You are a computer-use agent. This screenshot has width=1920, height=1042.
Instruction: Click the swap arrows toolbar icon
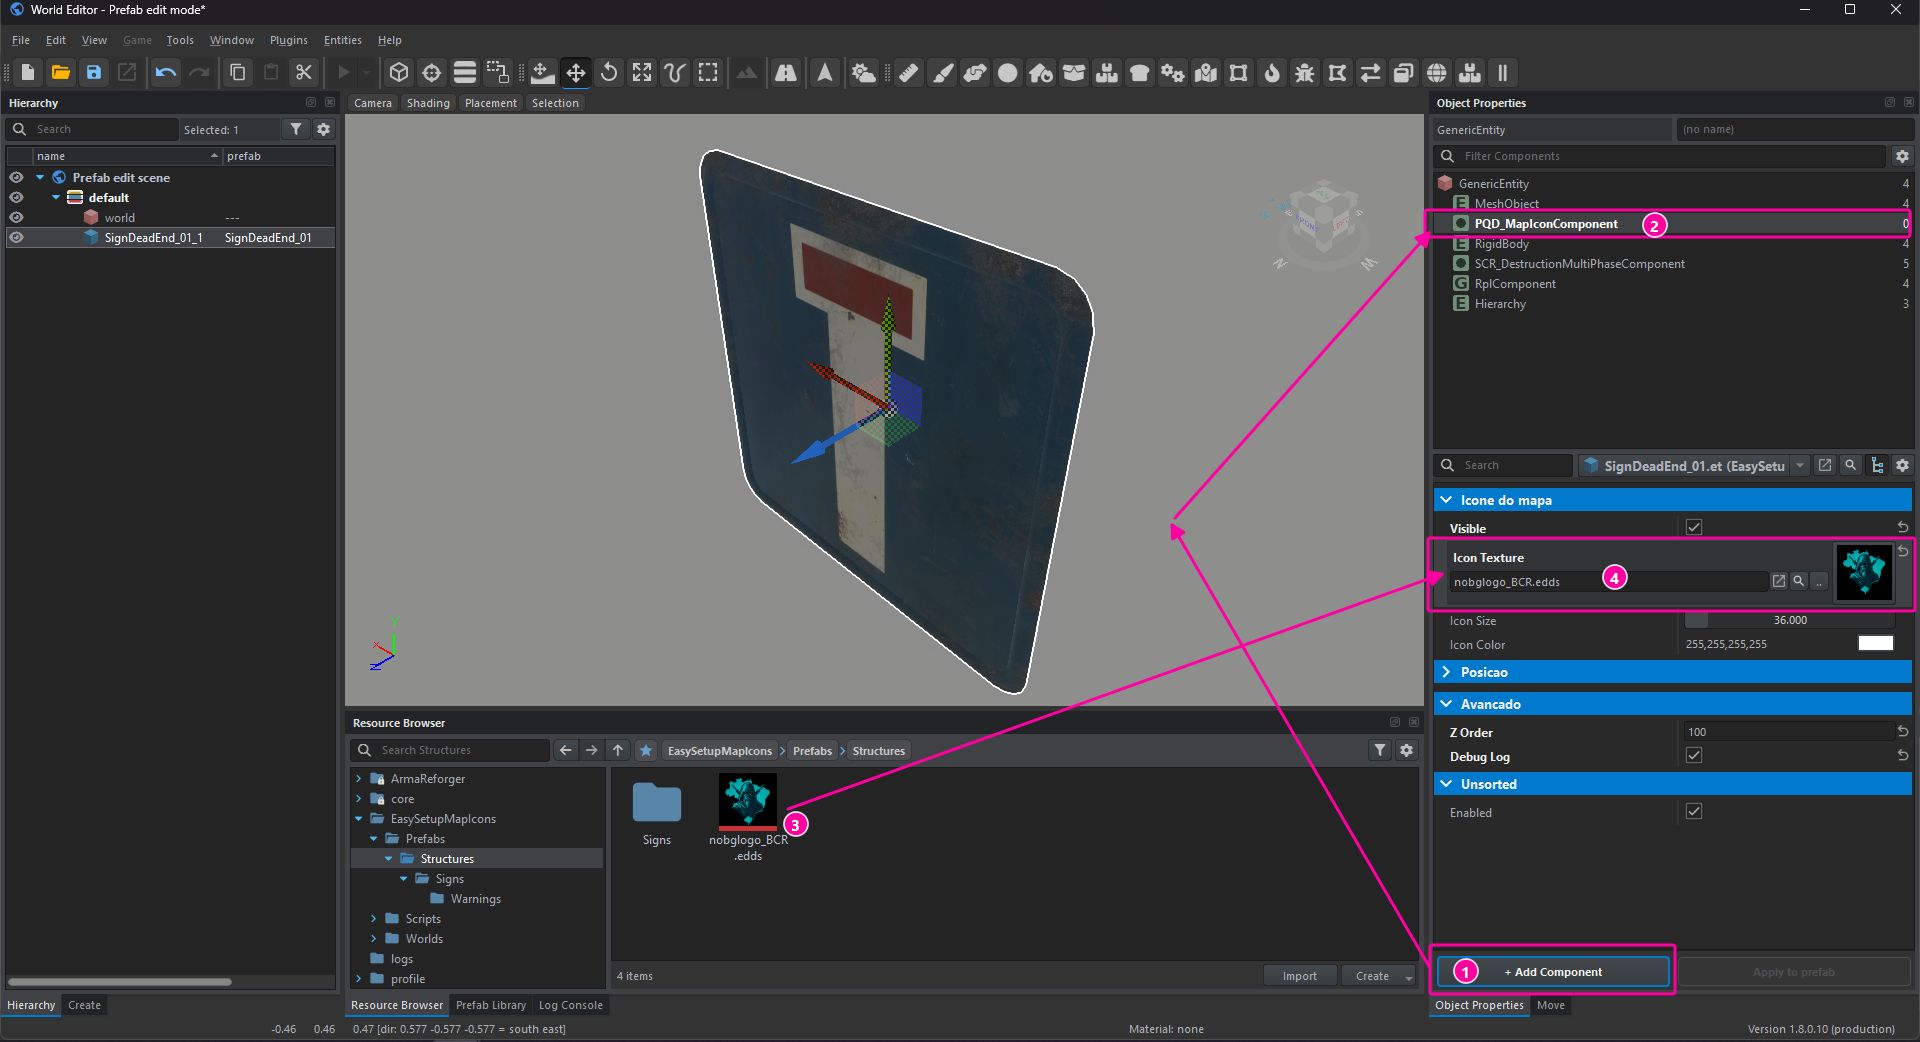tap(1371, 72)
